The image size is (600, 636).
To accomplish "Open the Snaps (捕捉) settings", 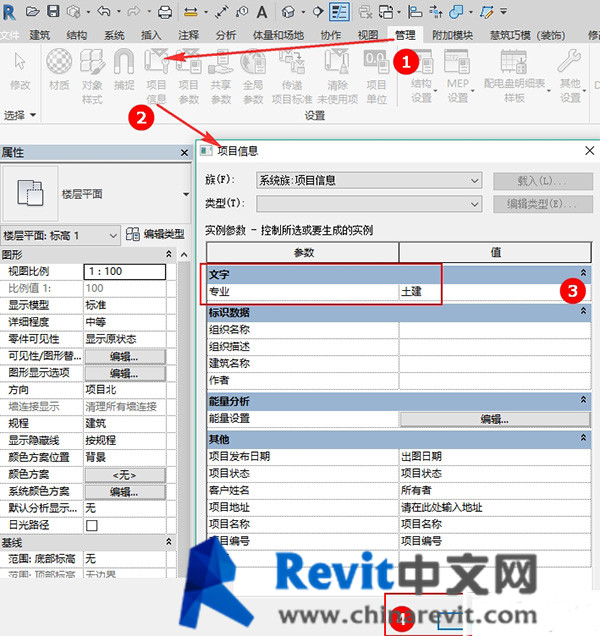I will click(x=124, y=70).
